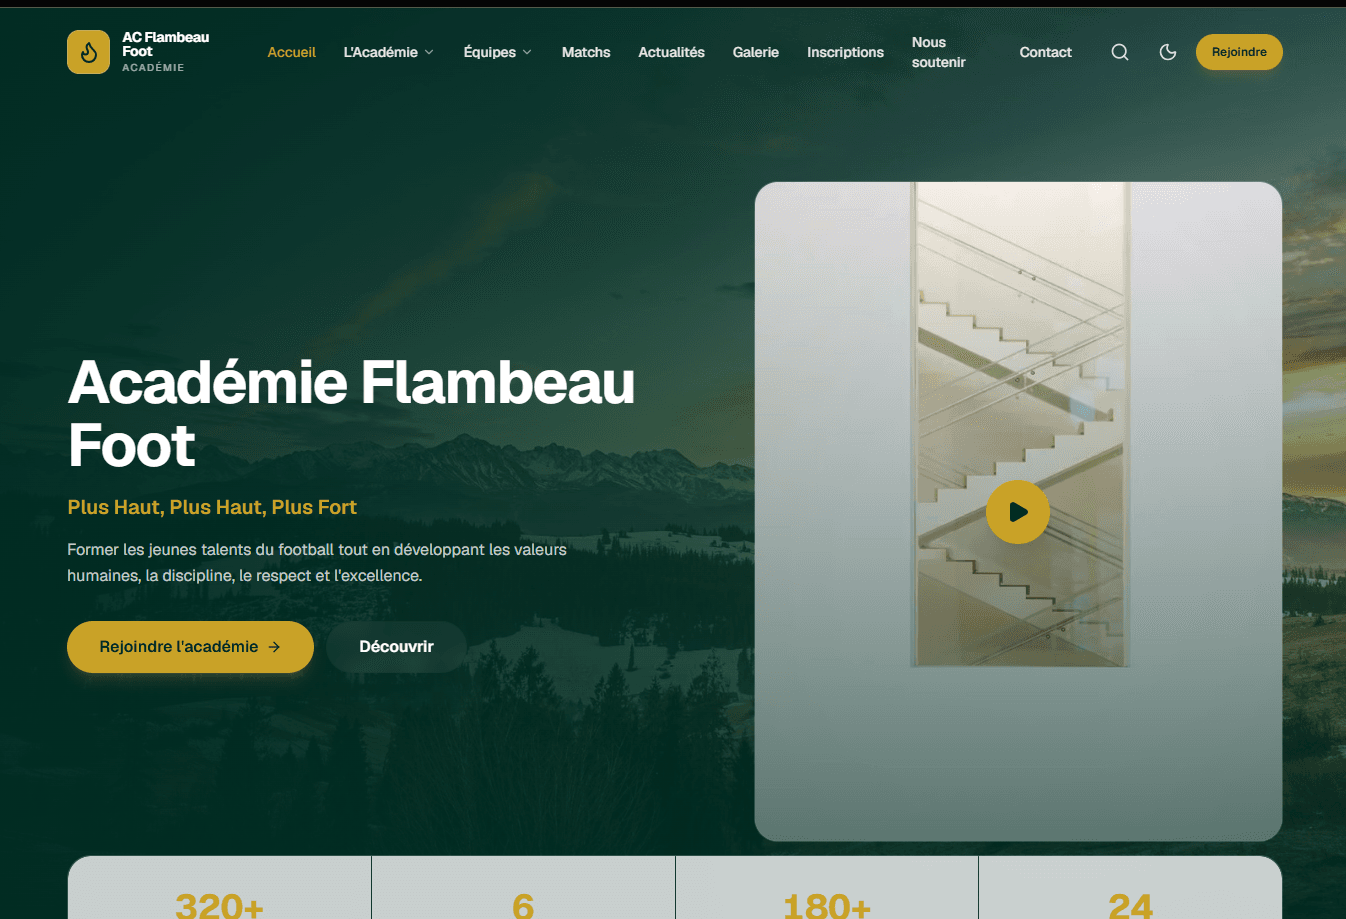Open the Nous soutenir link
This screenshot has width=1346, height=919.
point(939,52)
